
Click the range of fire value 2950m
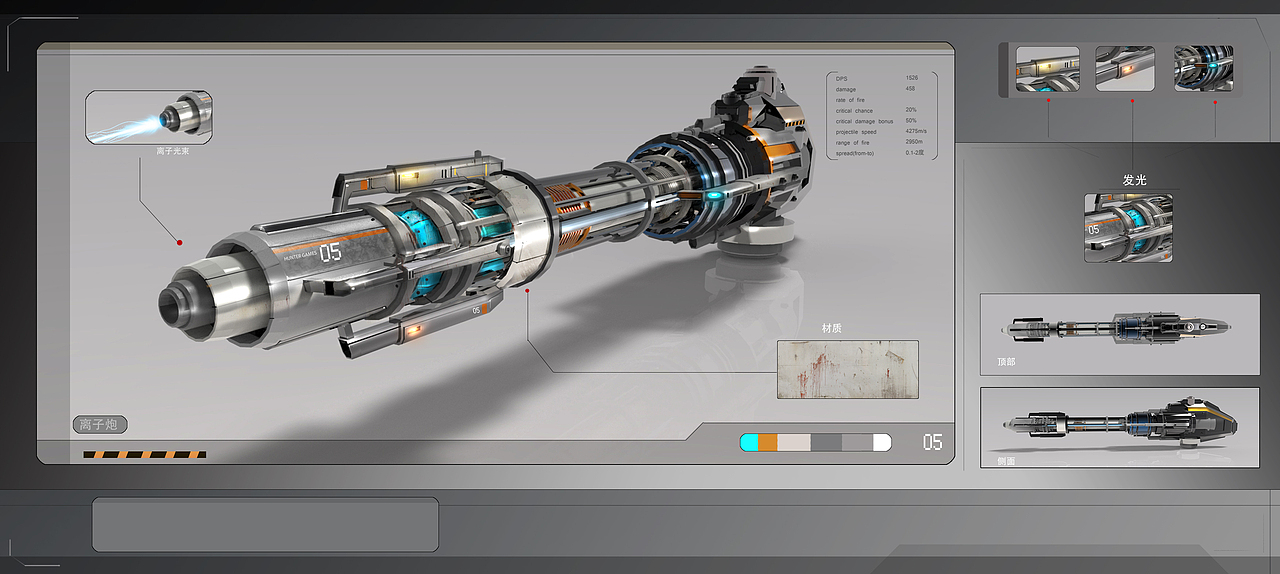pyautogui.click(x=914, y=143)
